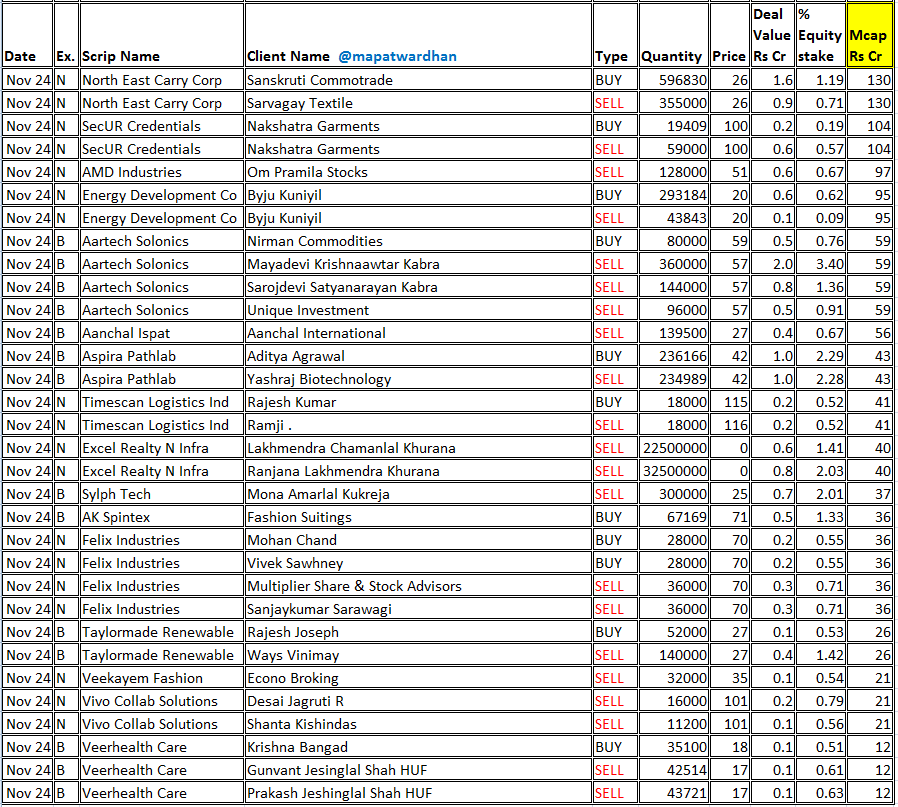898x807 pixels.
Task: Select client cell 'Nirman Commodities'
Action: (418, 241)
